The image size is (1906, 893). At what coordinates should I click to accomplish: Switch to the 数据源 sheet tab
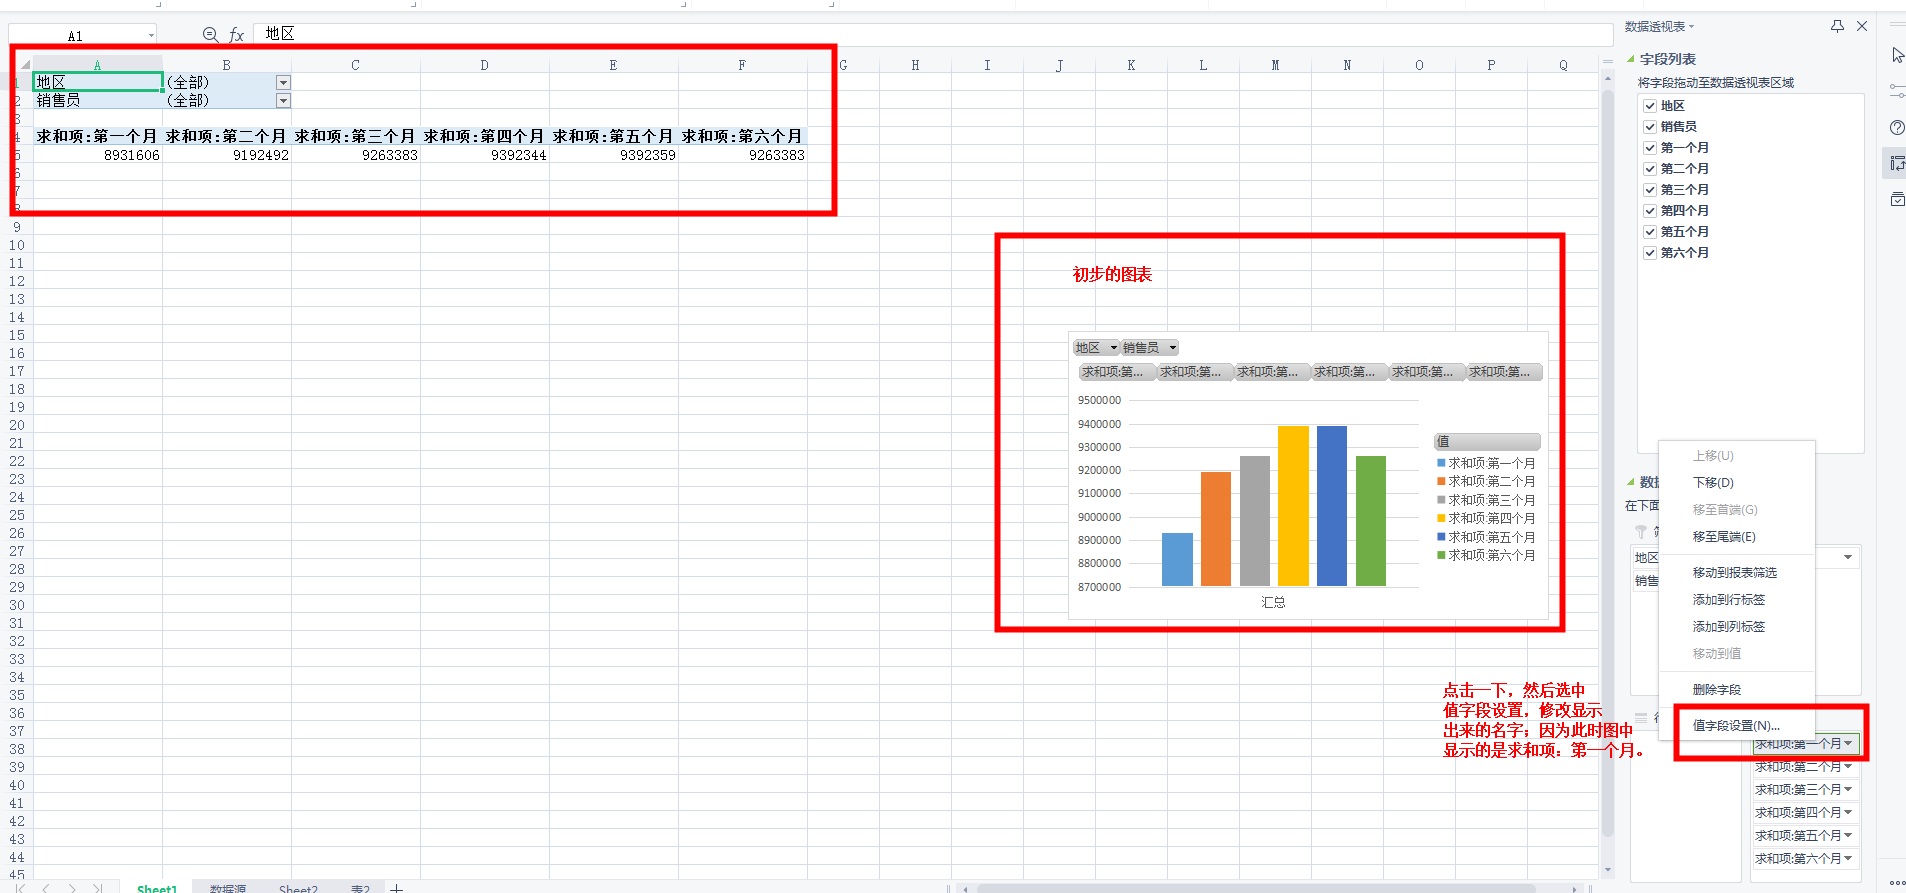tap(228, 888)
